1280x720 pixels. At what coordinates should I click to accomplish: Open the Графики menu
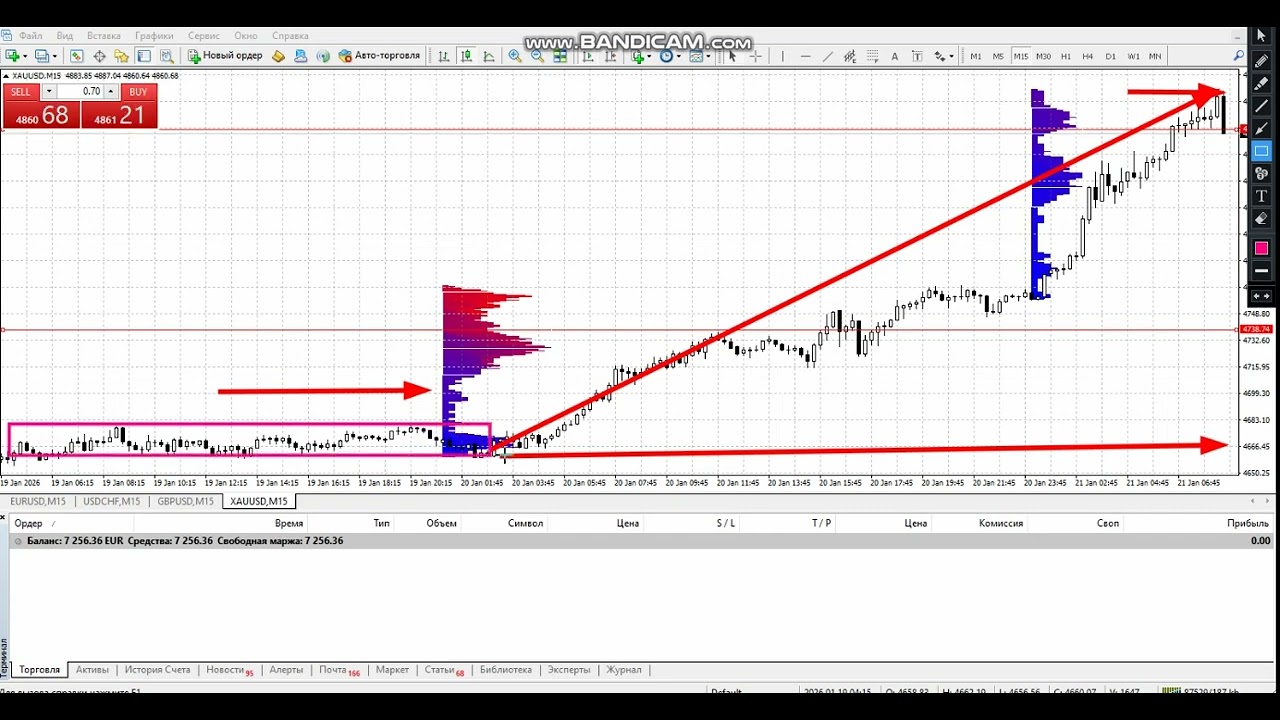154,35
